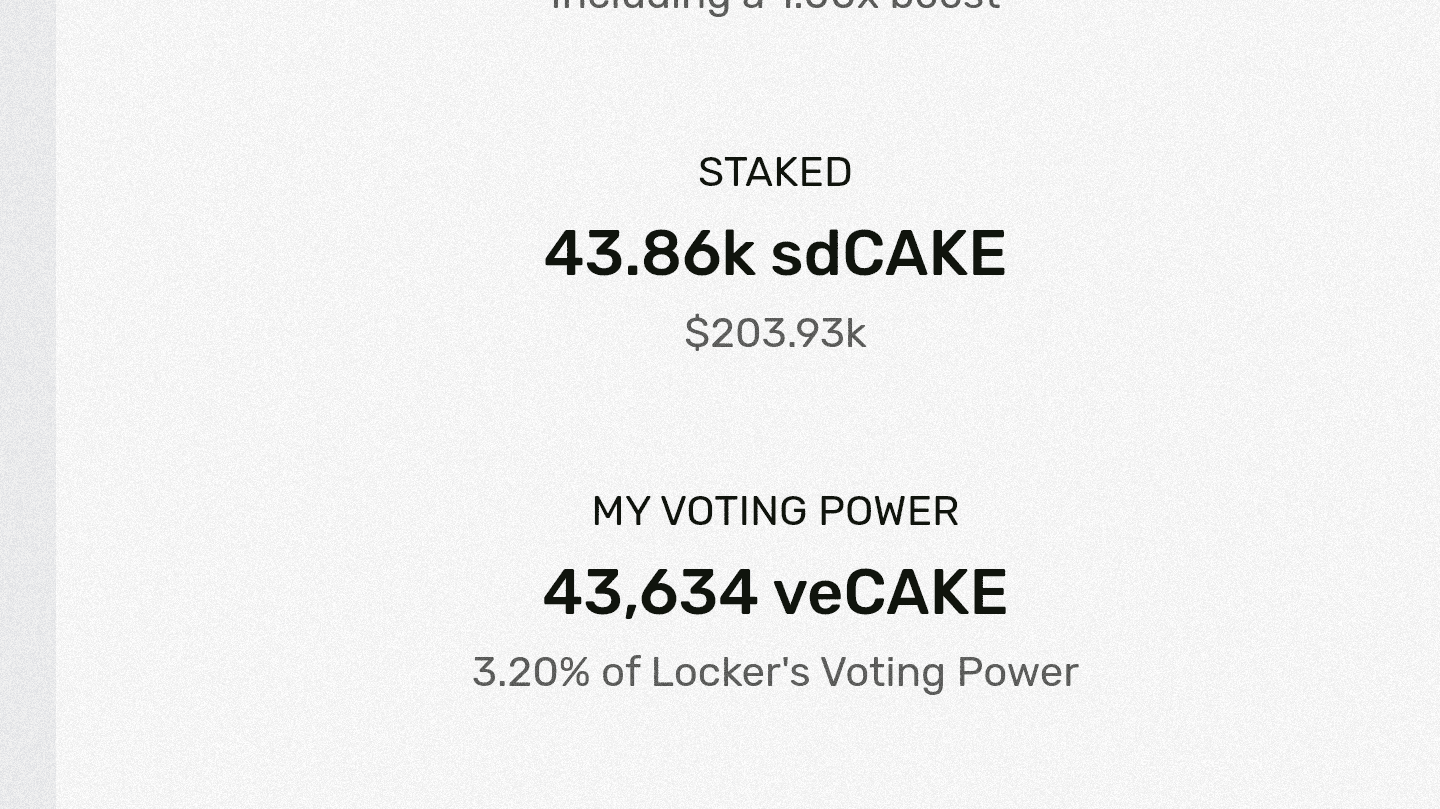The width and height of the screenshot is (1440, 809).
Task: Click the MY VOTING POWER heading
Action: [775, 512]
